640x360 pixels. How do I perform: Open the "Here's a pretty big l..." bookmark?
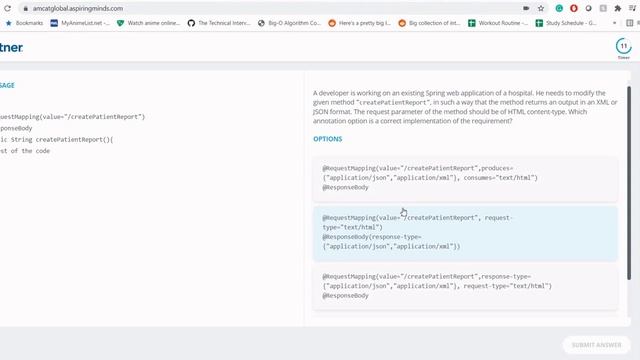360,23
